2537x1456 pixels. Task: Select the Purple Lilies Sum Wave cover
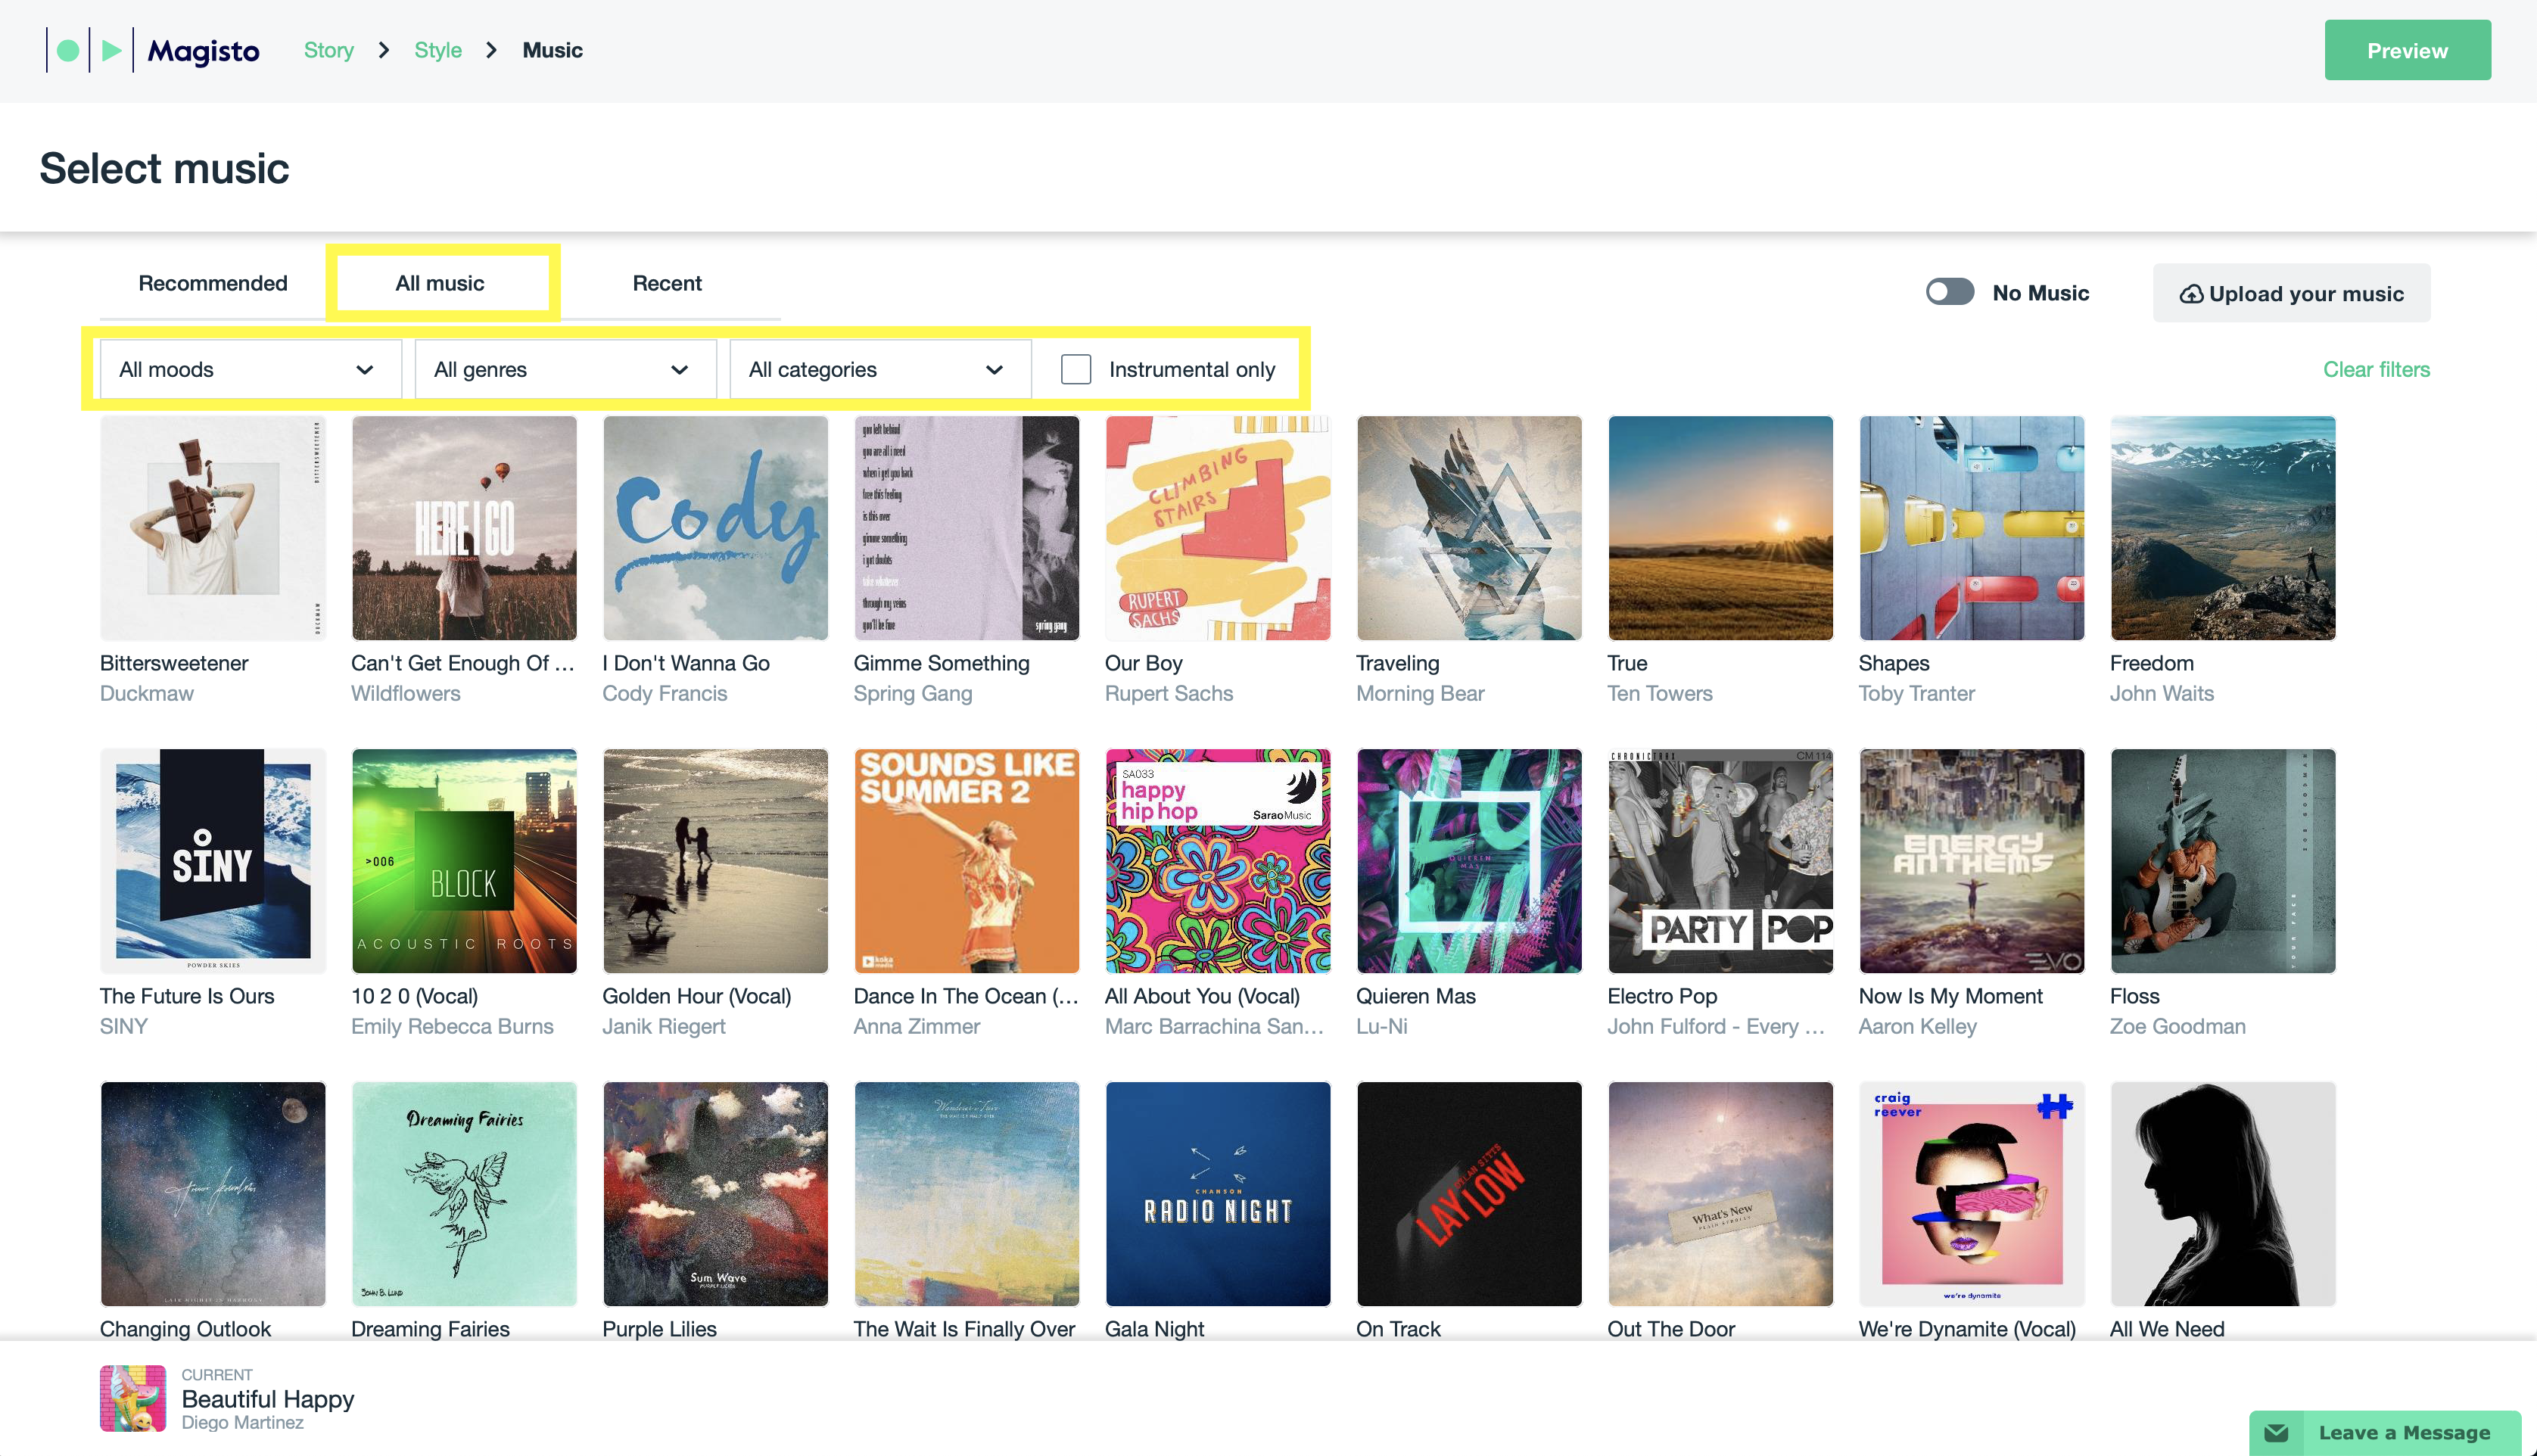[715, 1194]
